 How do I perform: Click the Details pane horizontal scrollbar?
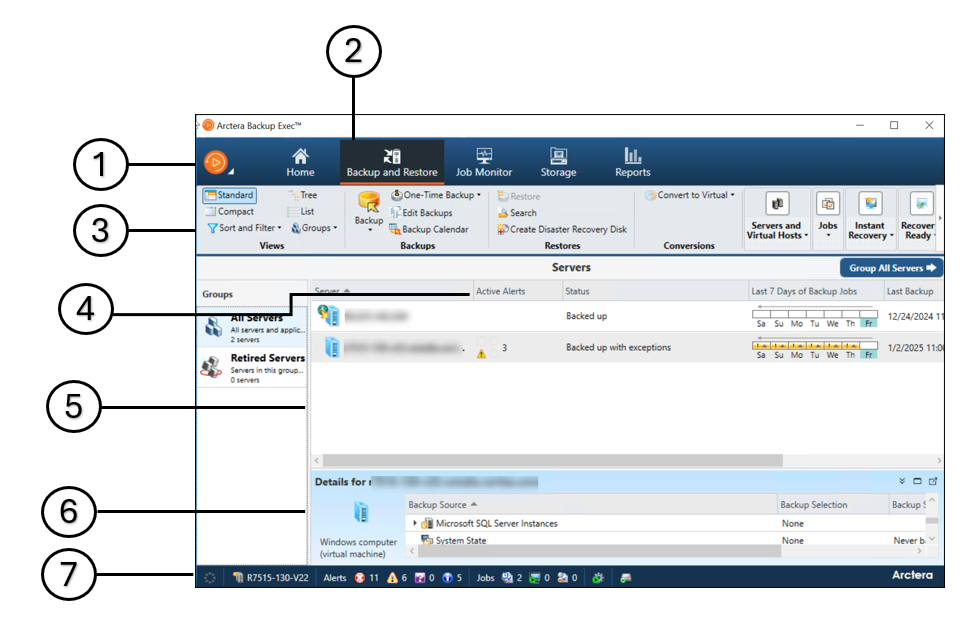[x=598, y=551]
